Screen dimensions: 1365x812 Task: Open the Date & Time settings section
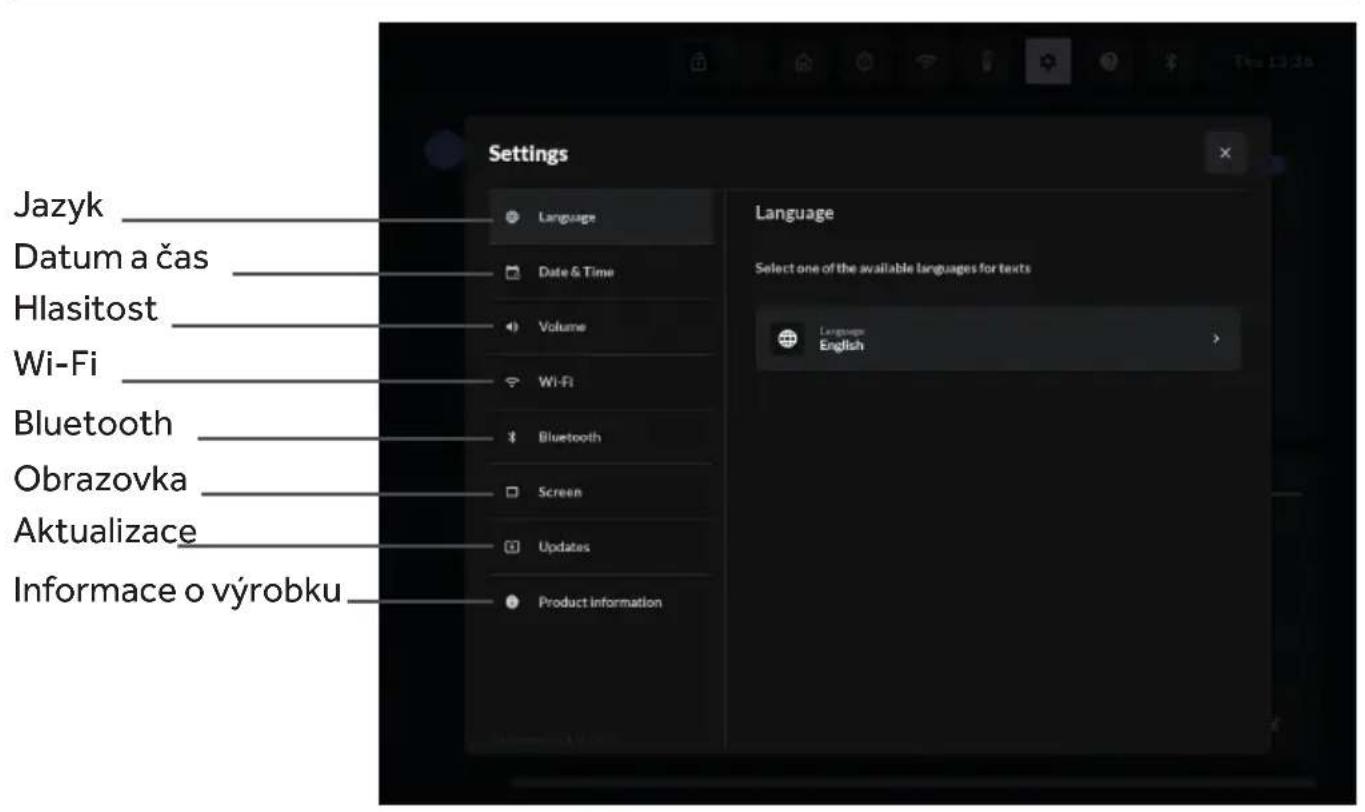tap(601, 272)
